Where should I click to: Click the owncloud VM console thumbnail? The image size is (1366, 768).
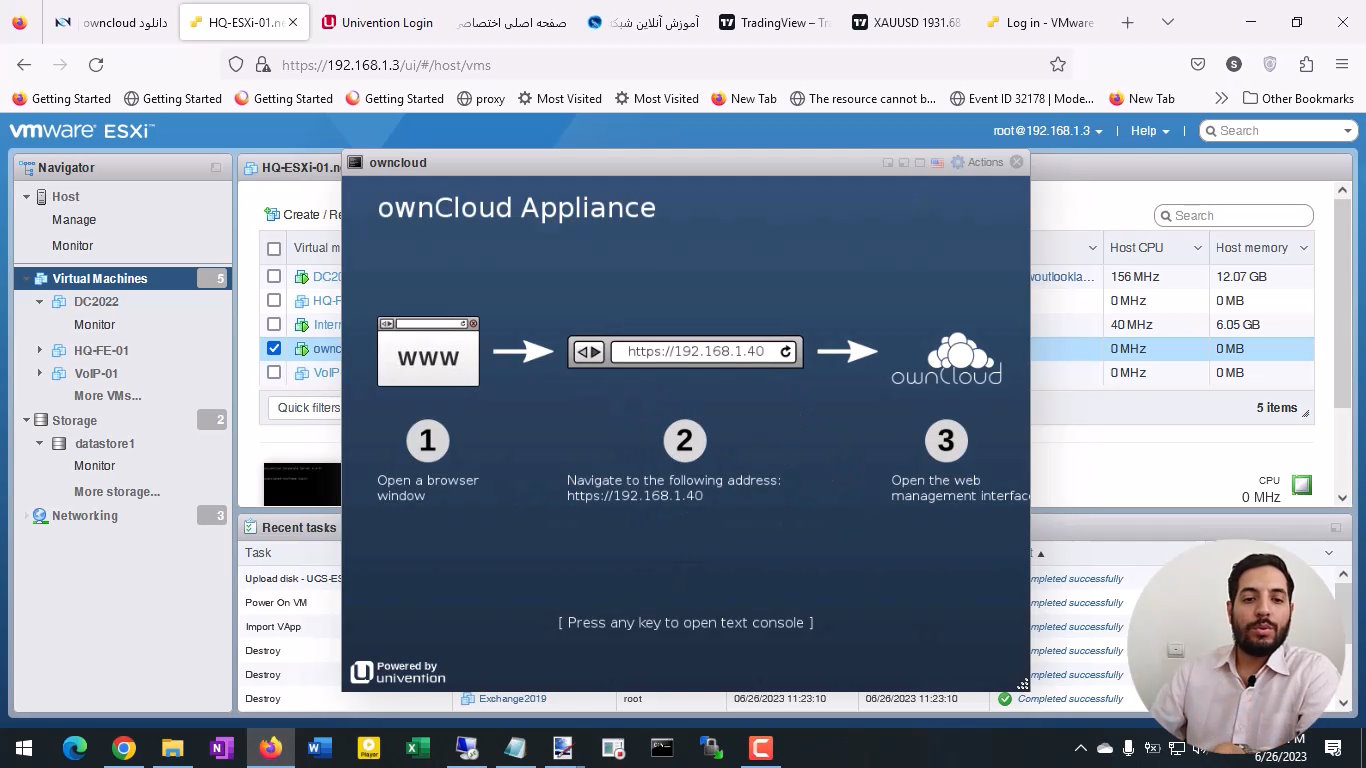[x=302, y=484]
